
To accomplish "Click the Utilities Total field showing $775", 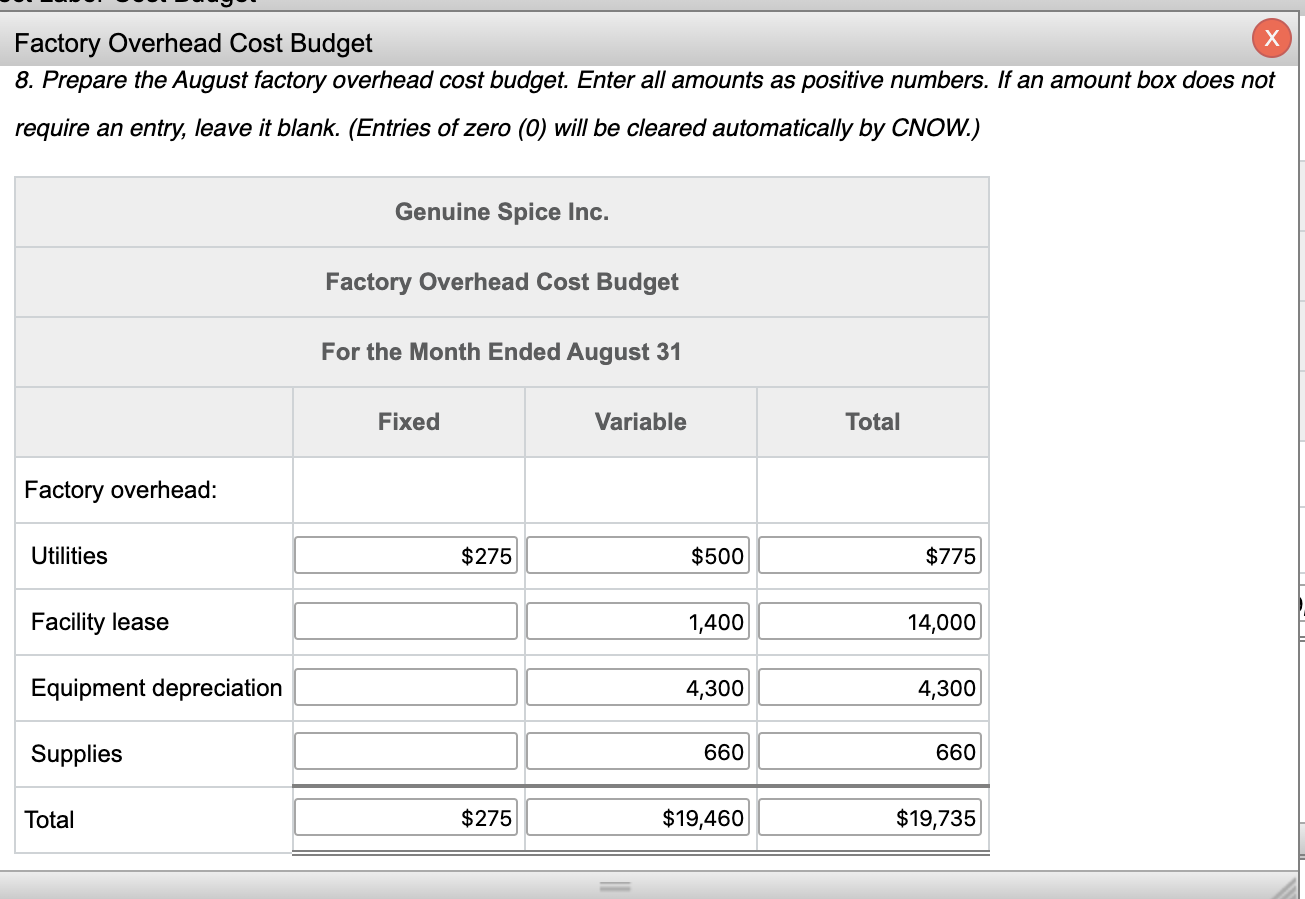I will pyautogui.click(x=870, y=555).
